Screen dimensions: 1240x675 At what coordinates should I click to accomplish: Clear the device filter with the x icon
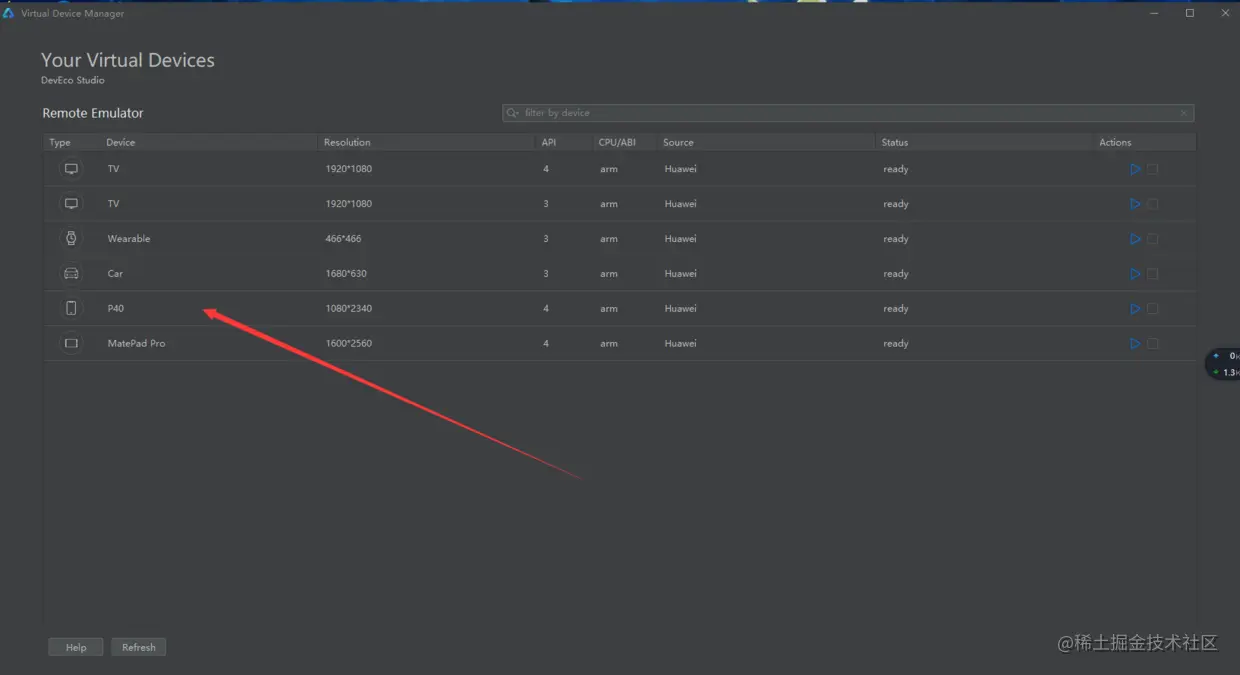1184,113
